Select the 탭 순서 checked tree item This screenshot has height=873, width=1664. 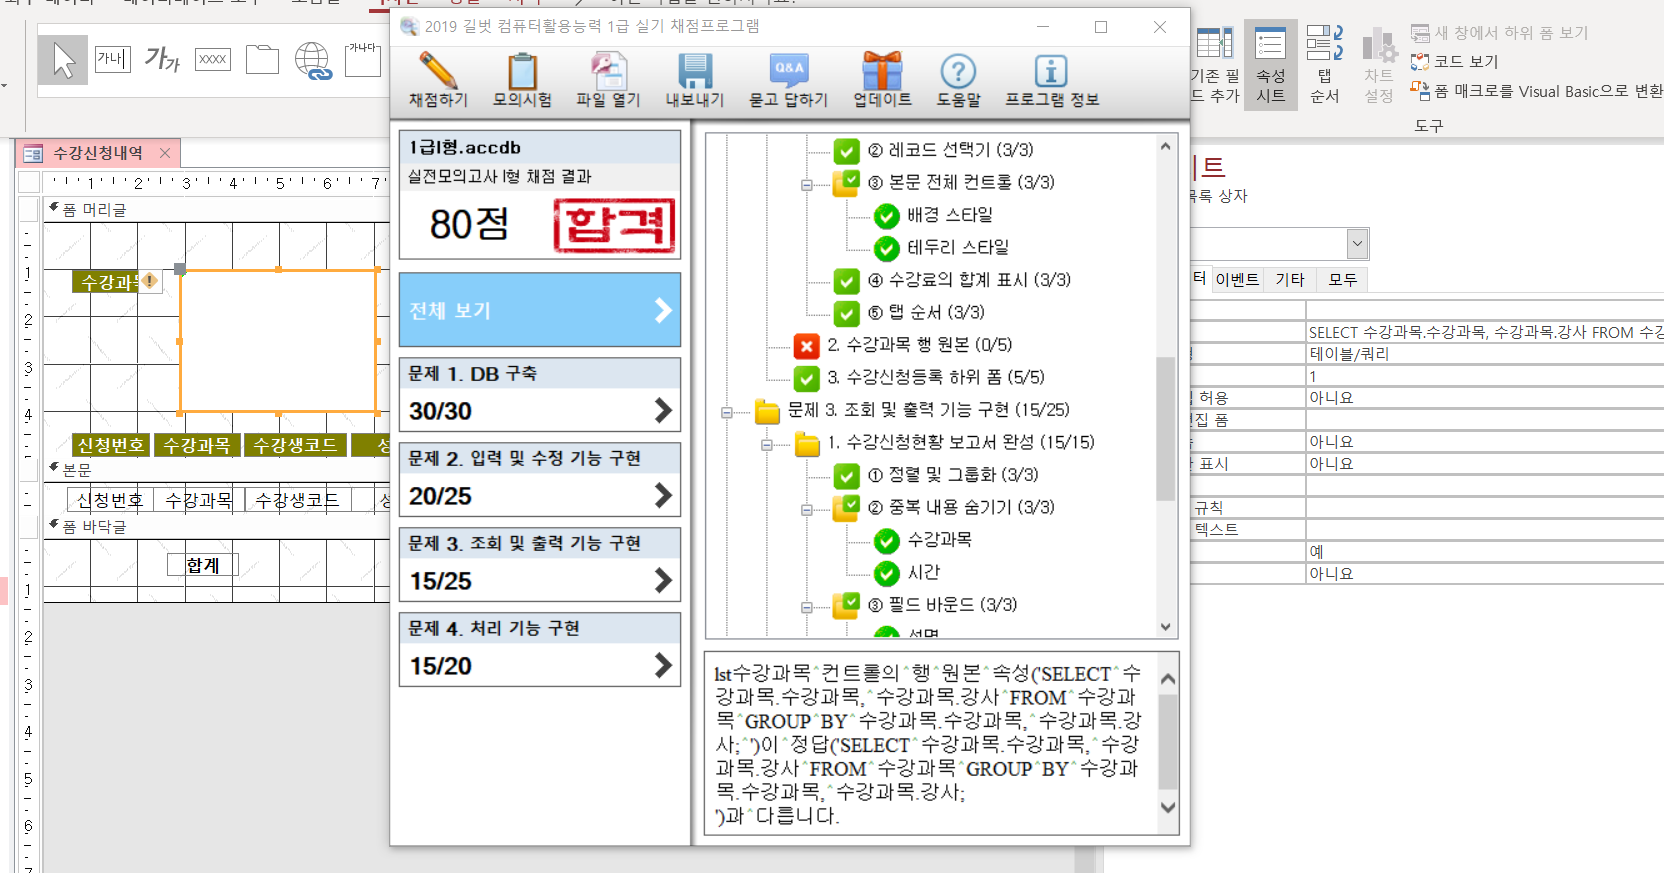935,313
